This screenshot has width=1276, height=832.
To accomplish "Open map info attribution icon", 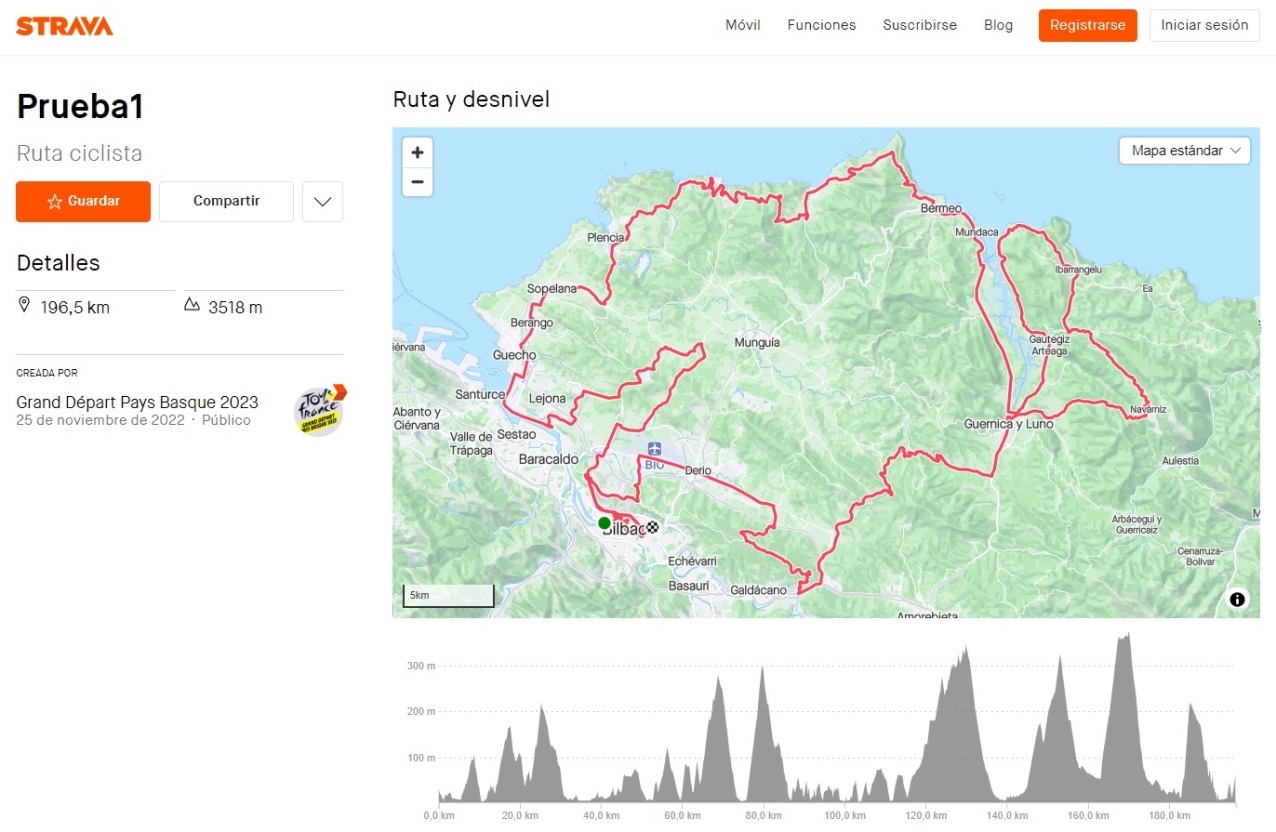I will point(1237,599).
